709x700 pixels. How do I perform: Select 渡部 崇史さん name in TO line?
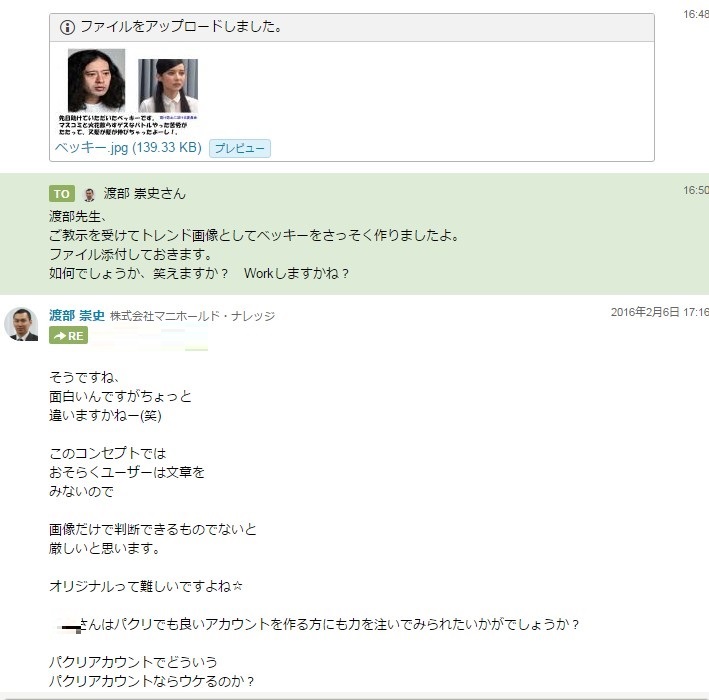[x=145, y=194]
